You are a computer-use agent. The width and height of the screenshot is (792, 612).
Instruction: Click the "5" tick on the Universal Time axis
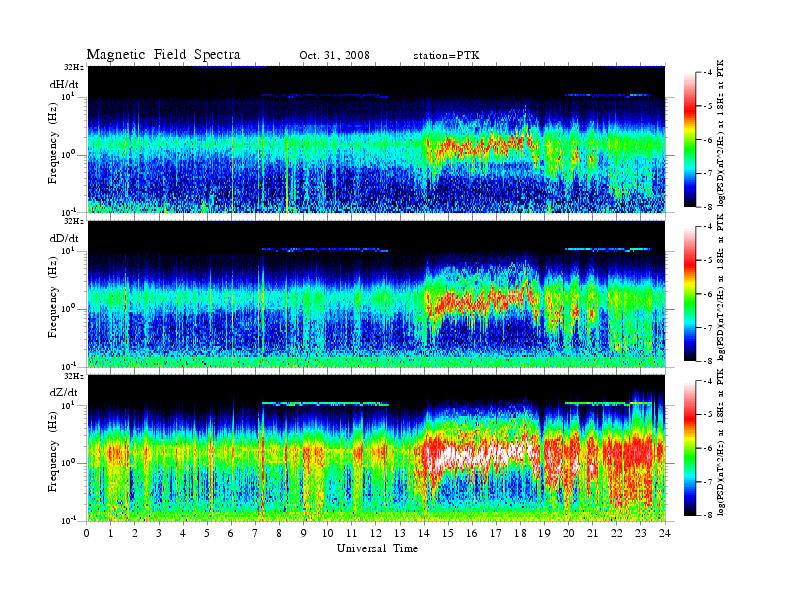[x=207, y=533]
